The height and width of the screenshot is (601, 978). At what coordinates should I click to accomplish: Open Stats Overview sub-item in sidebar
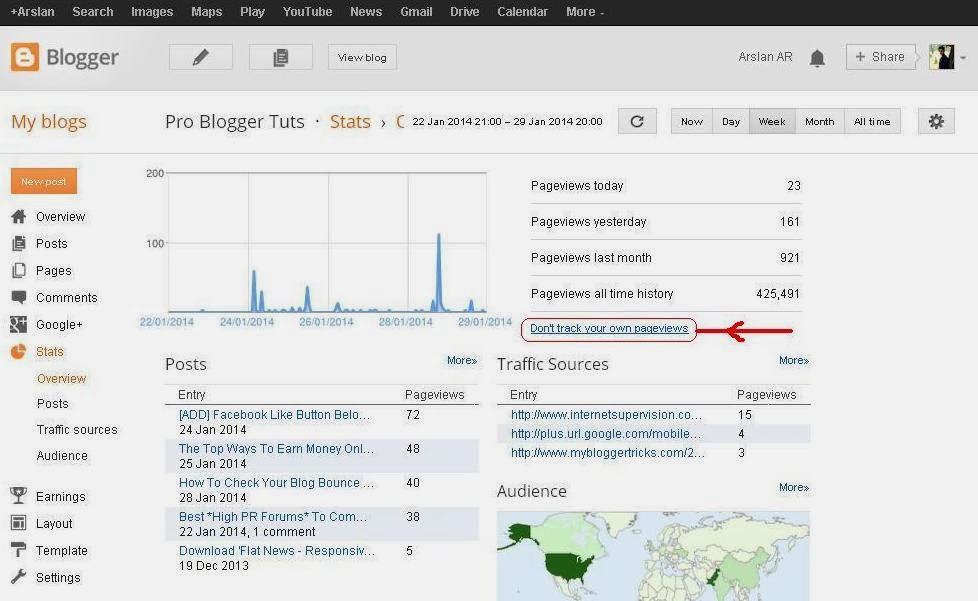pyautogui.click(x=61, y=378)
